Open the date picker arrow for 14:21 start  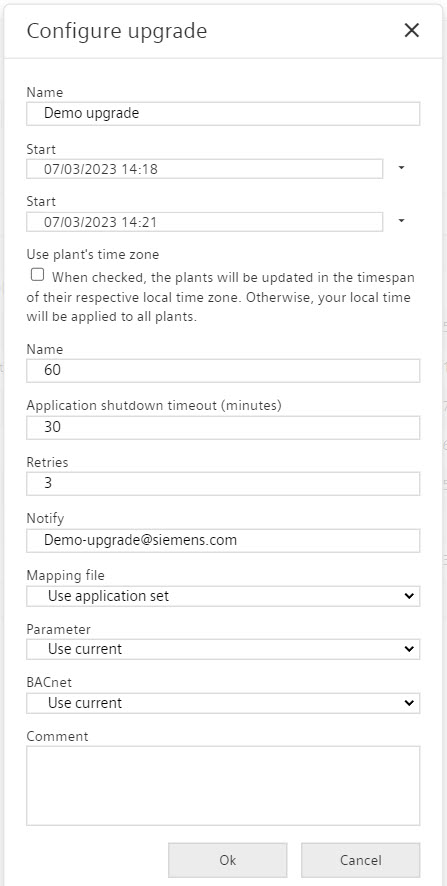(x=401, y=222)
